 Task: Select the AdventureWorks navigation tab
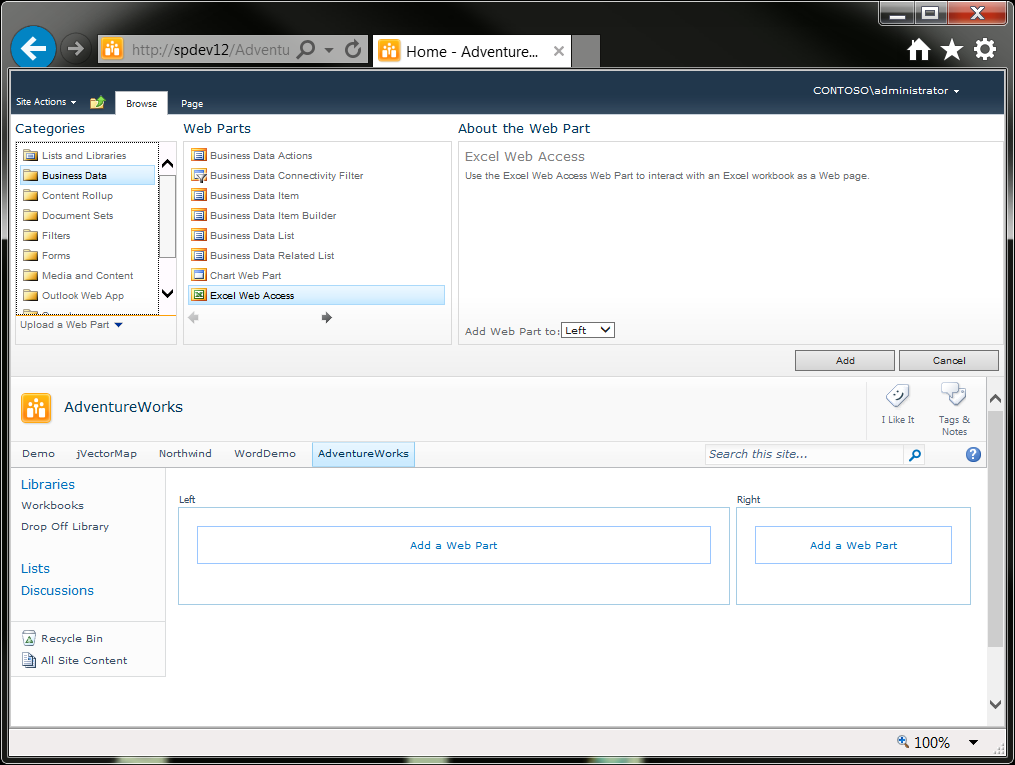pos(363,454)
